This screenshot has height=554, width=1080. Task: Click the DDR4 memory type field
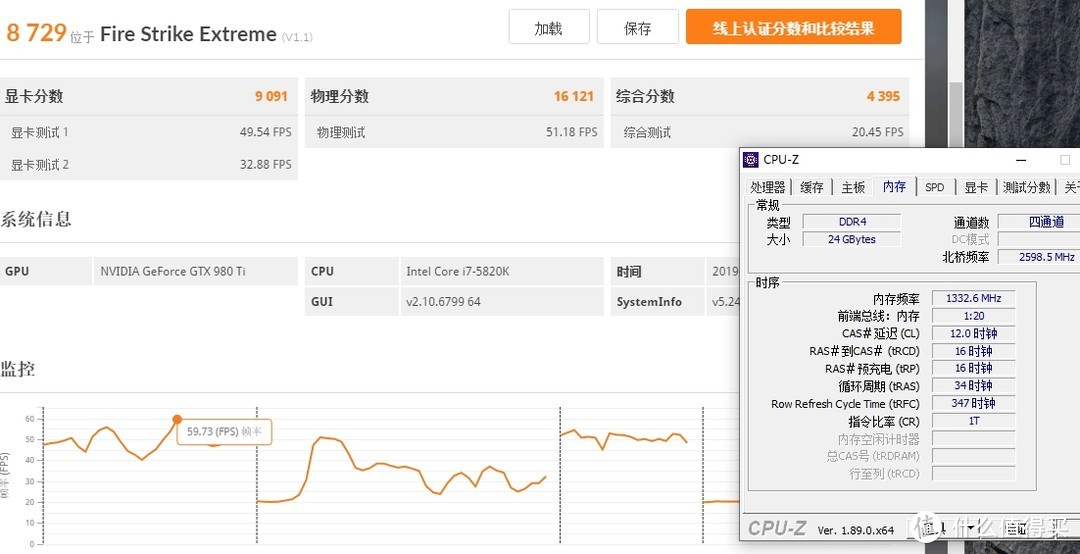pos(852,222)
